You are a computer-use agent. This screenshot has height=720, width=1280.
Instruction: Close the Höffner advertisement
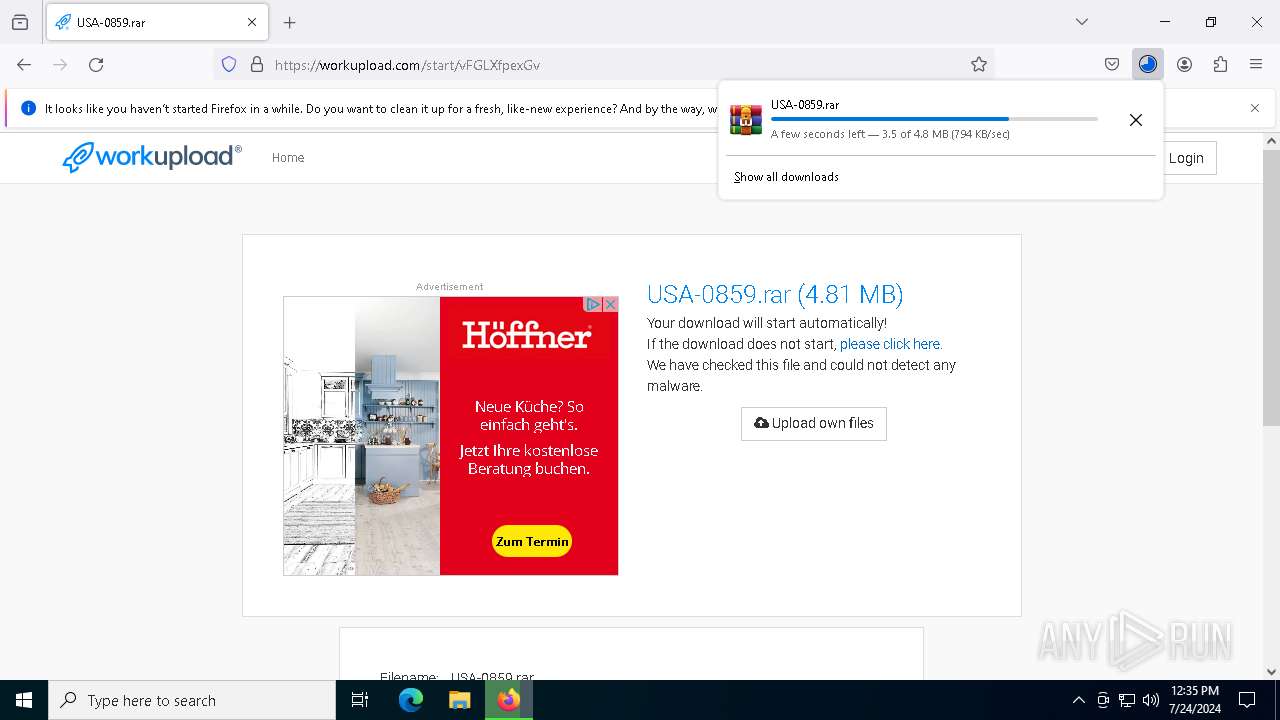(610, 304)
